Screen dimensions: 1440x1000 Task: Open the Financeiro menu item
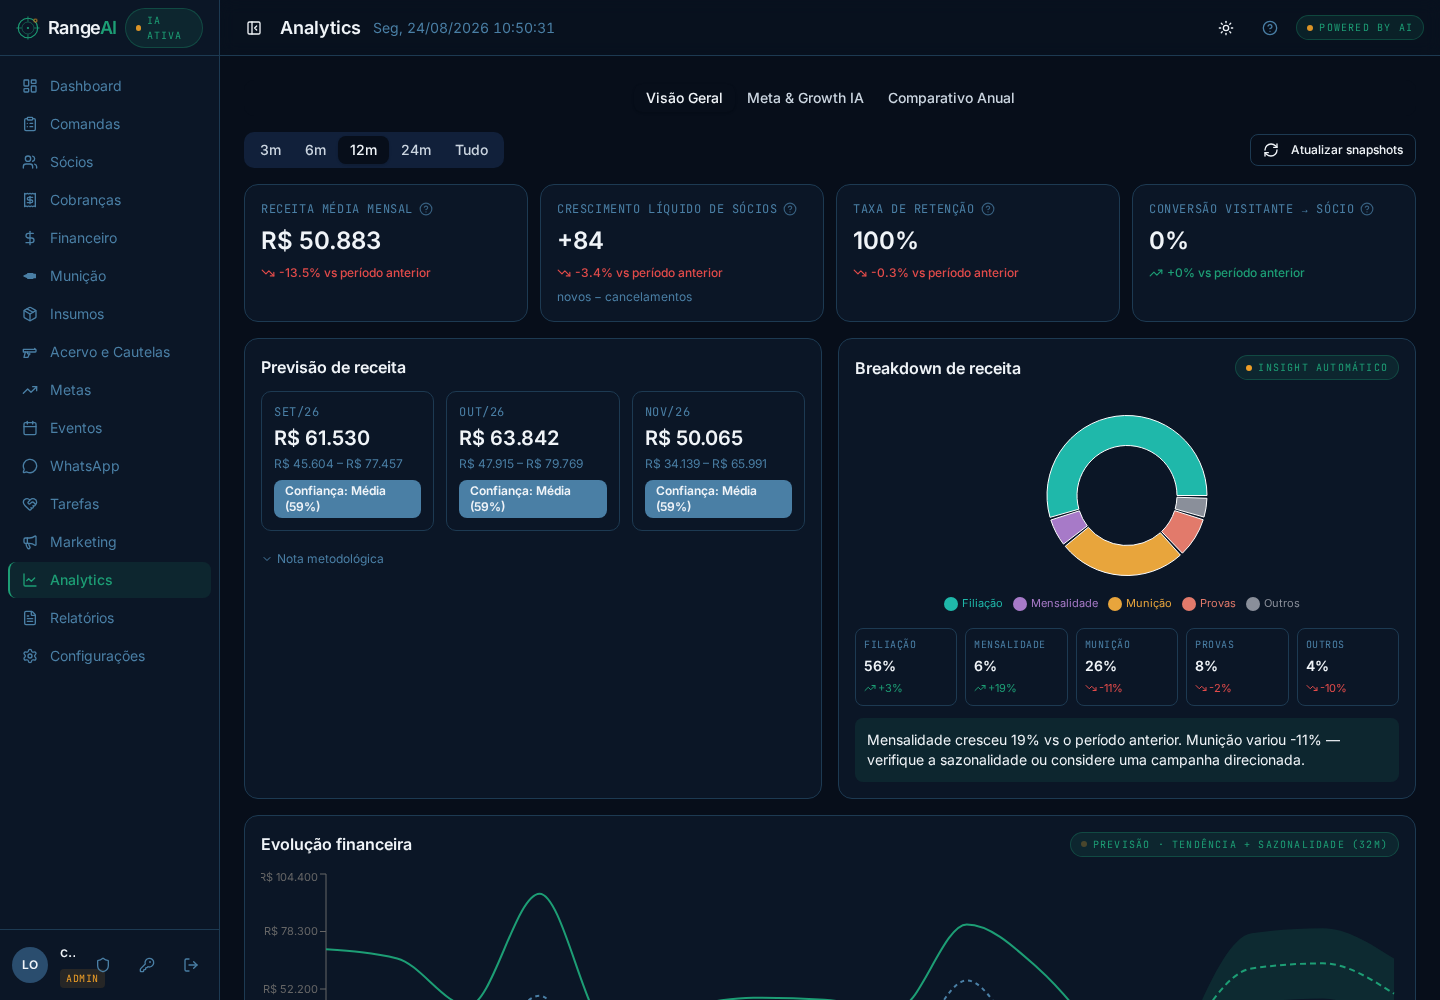pyautogui.click(x=110, y=238)
